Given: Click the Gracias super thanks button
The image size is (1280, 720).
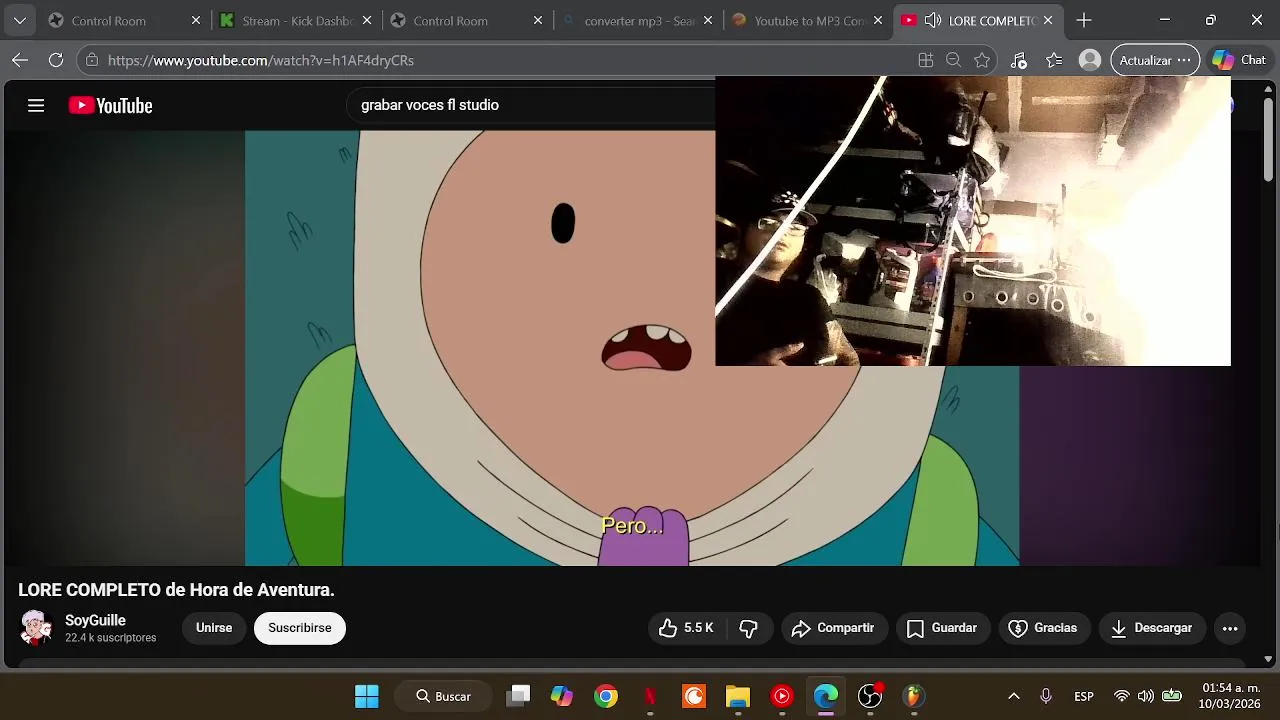Looking at the screenshot, I should point(1044,628).
